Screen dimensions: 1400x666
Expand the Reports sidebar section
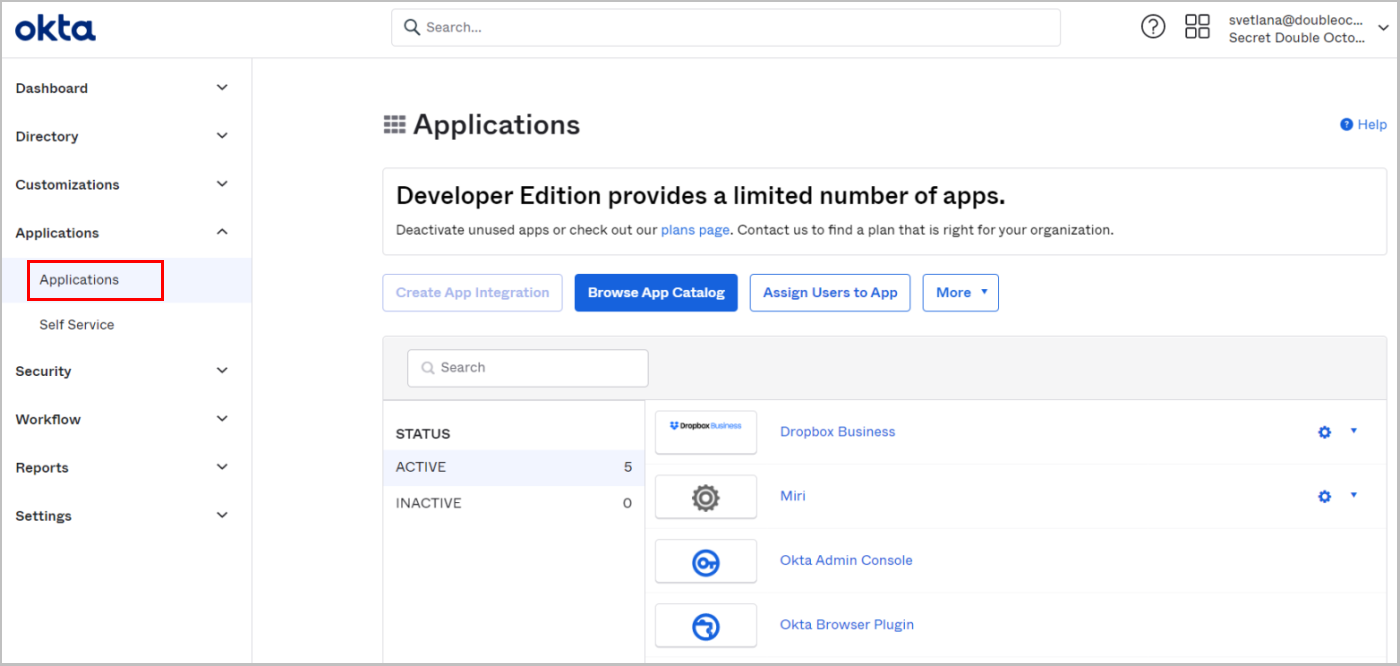pyautogui.click(x=222, y=467)
